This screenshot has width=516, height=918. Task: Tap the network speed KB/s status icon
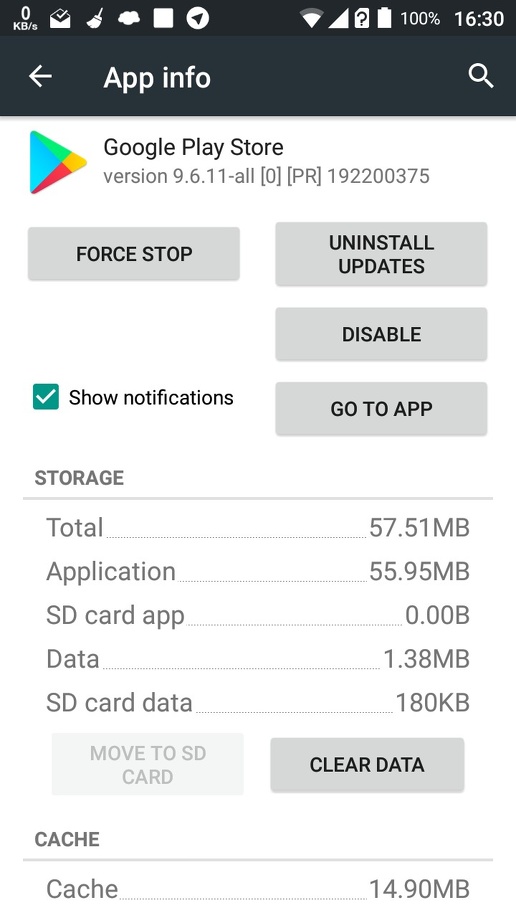(x=25, y=18)
